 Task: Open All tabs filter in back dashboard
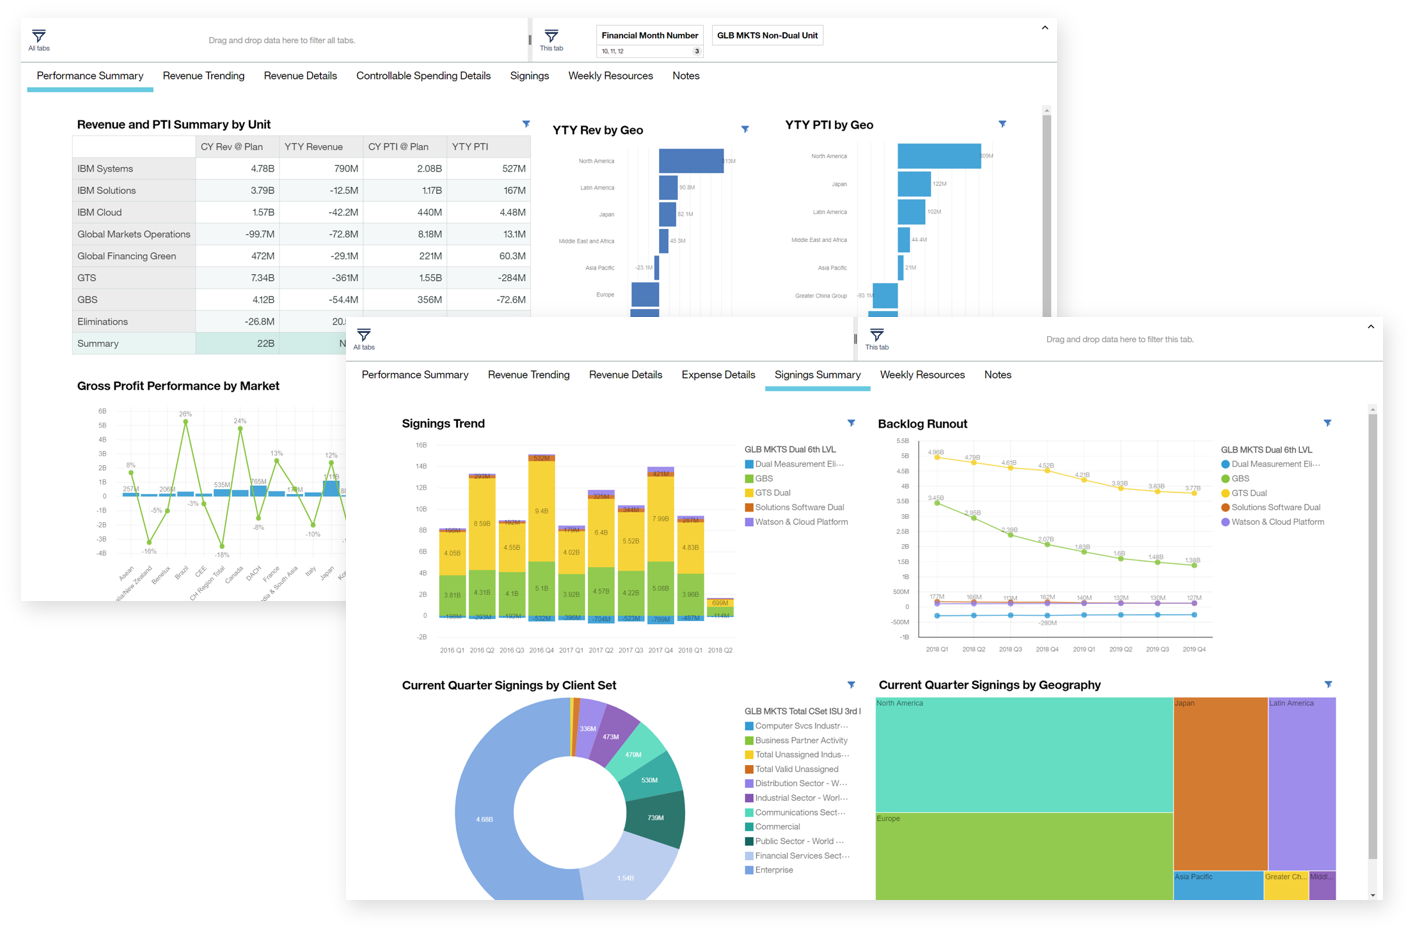(39, 40)
